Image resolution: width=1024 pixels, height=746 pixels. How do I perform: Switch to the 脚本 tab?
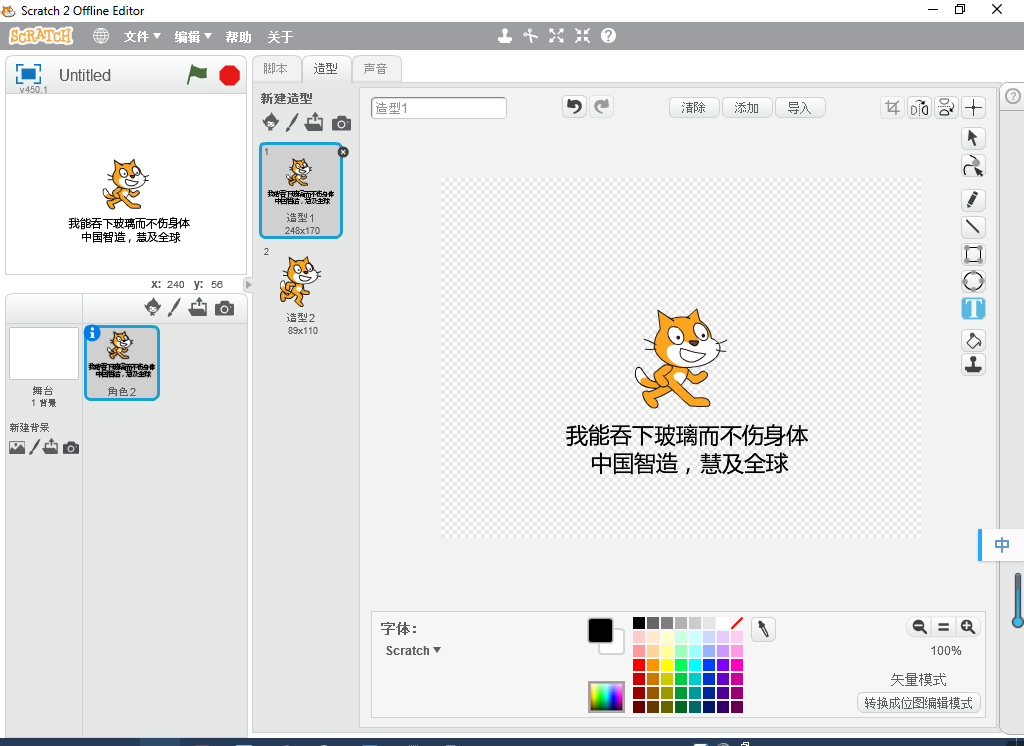click(x=275, y=69)
